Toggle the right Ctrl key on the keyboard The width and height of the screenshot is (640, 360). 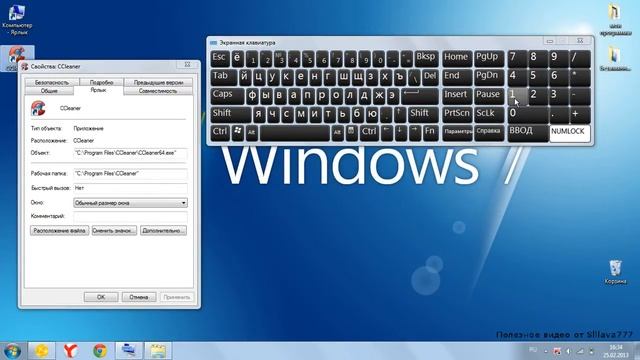[x=369, y=133]
